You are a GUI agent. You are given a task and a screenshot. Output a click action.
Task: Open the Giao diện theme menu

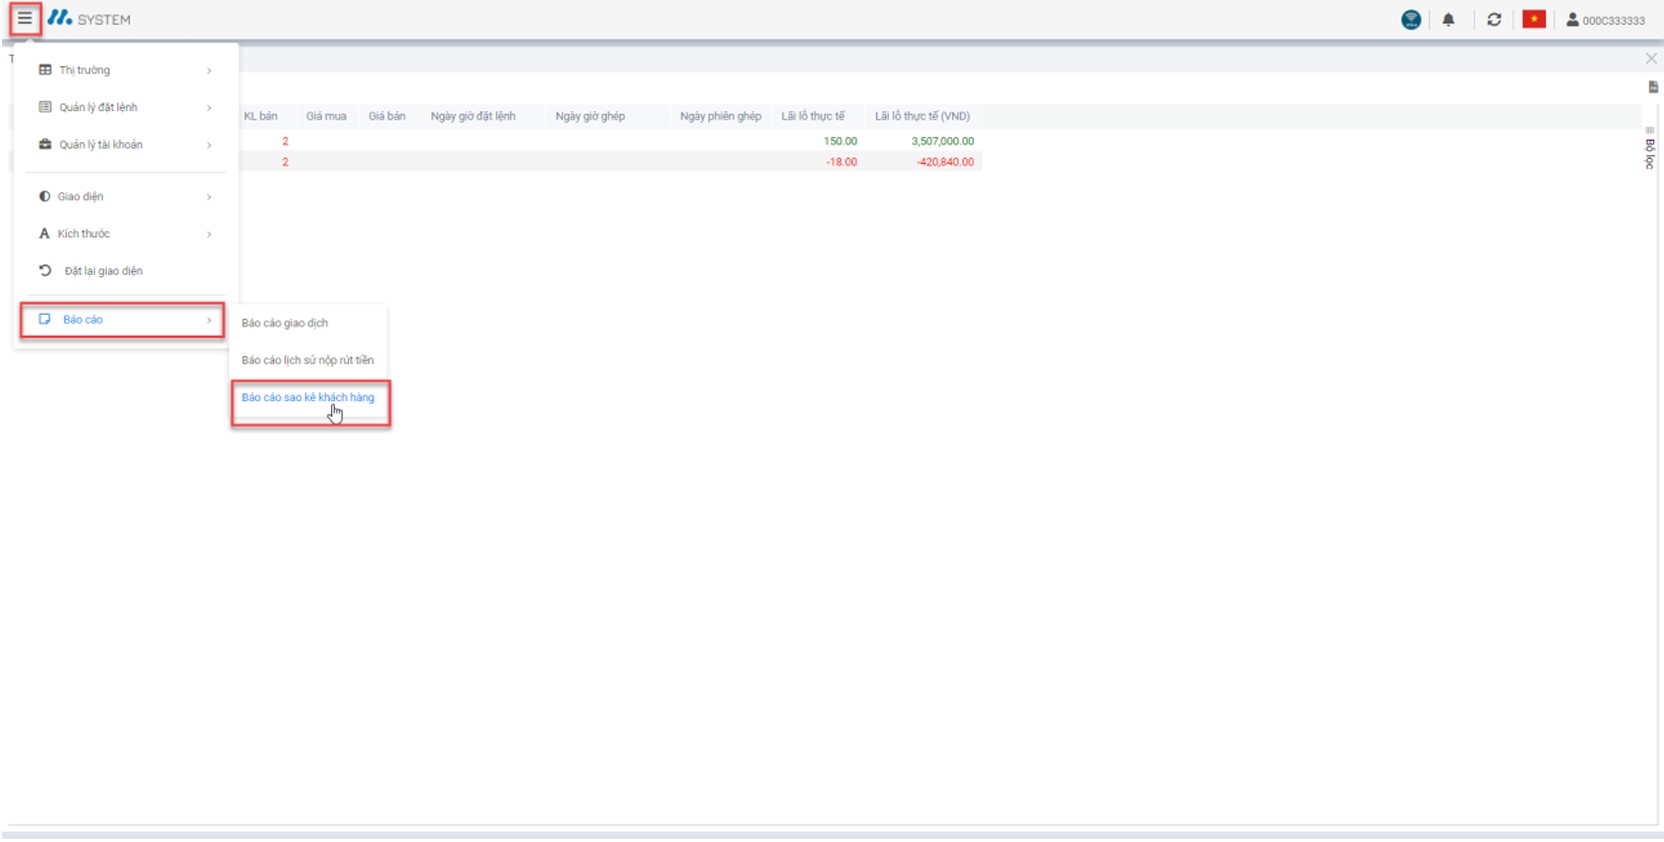click(x=125, y=197)
